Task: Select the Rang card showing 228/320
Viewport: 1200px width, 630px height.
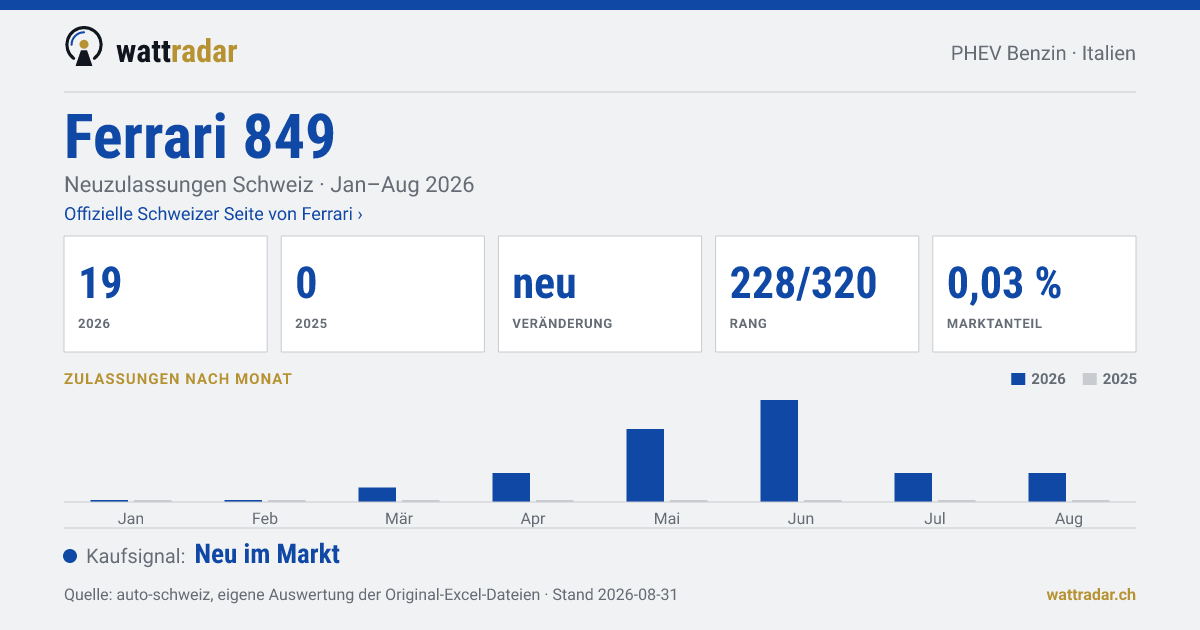Action: 817,294
